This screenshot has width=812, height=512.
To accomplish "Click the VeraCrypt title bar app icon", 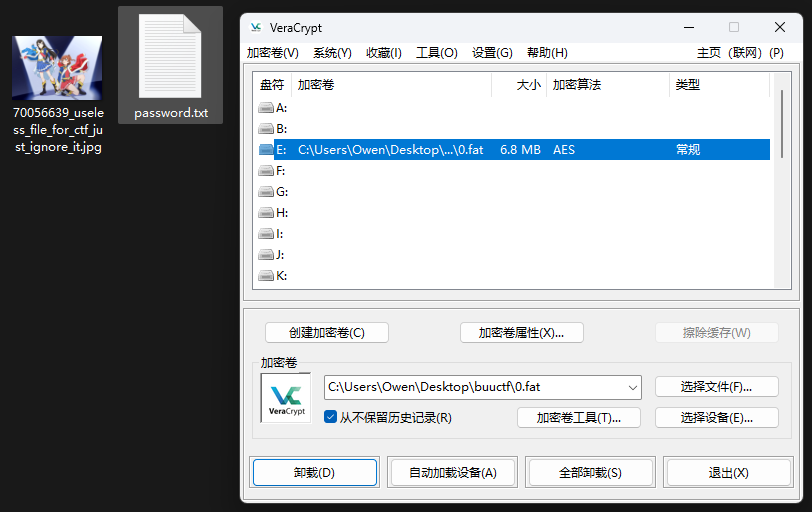I will click(x=256, y=27).
